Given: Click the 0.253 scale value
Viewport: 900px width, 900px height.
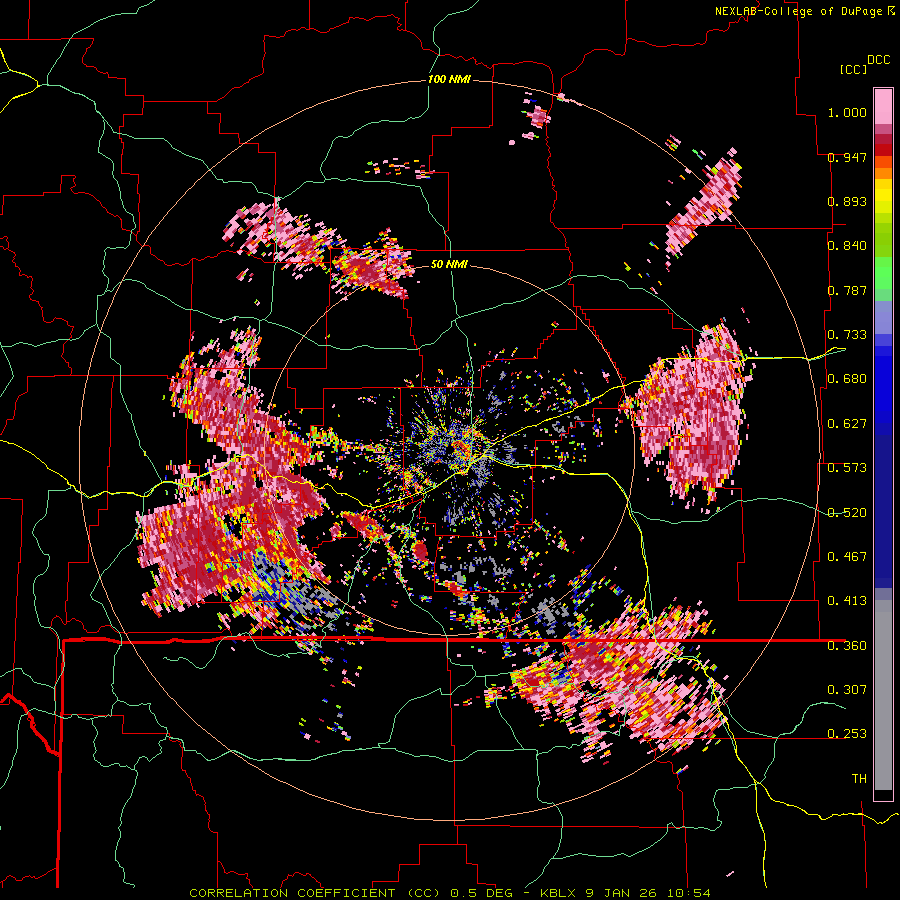Looking at the screenshot, I should [847, 734].
